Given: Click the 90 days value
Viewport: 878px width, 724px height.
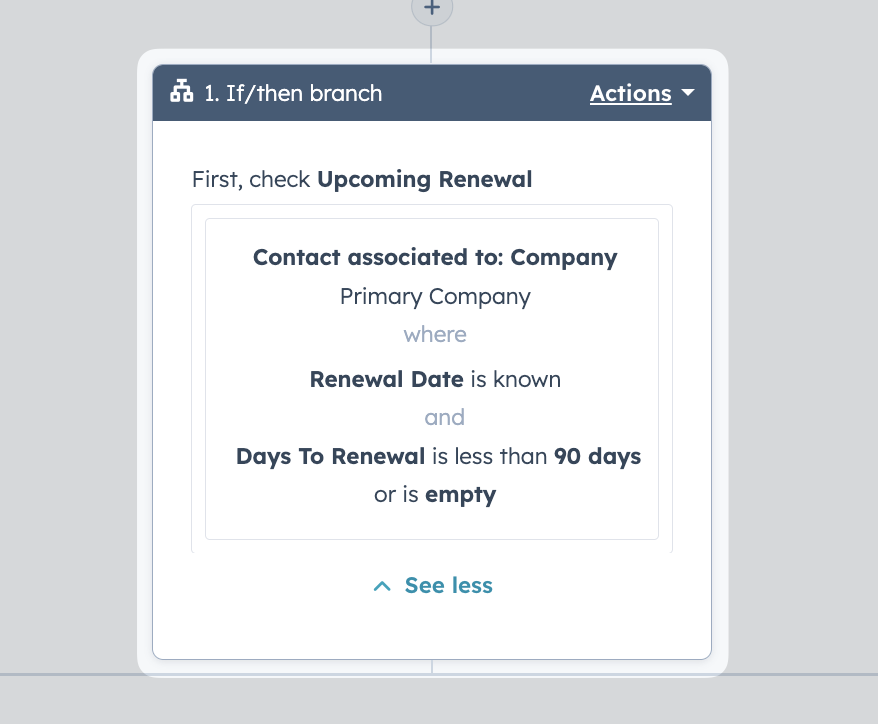Looking at the screenshot, I should [597, 457].
